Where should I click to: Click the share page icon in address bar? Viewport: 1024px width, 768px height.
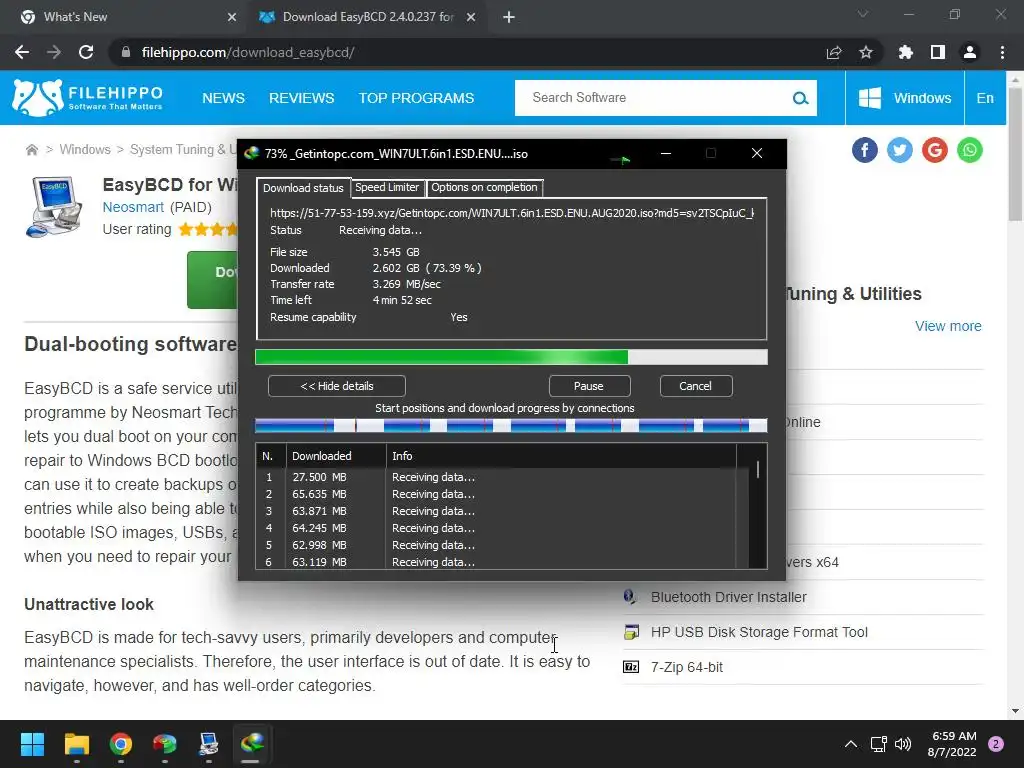834,52
